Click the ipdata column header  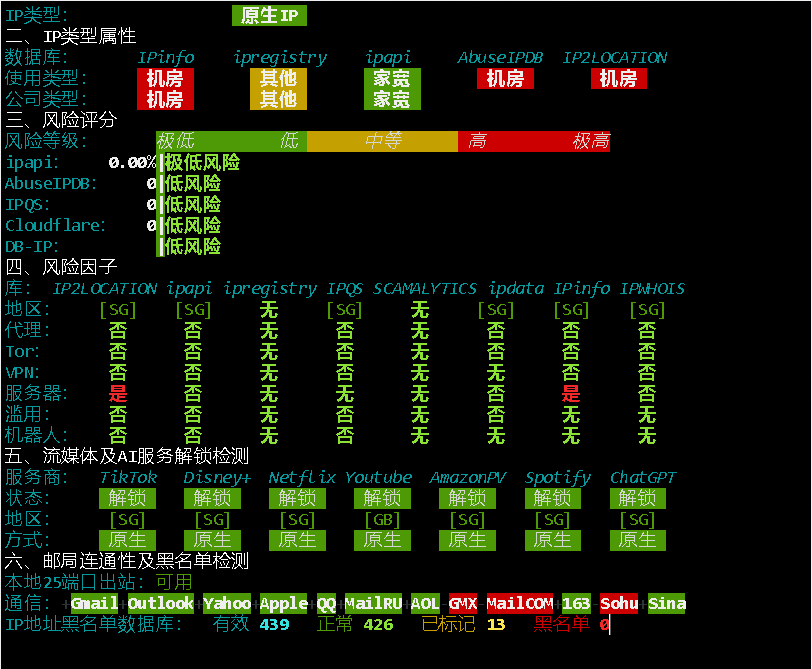click(516, 288)
